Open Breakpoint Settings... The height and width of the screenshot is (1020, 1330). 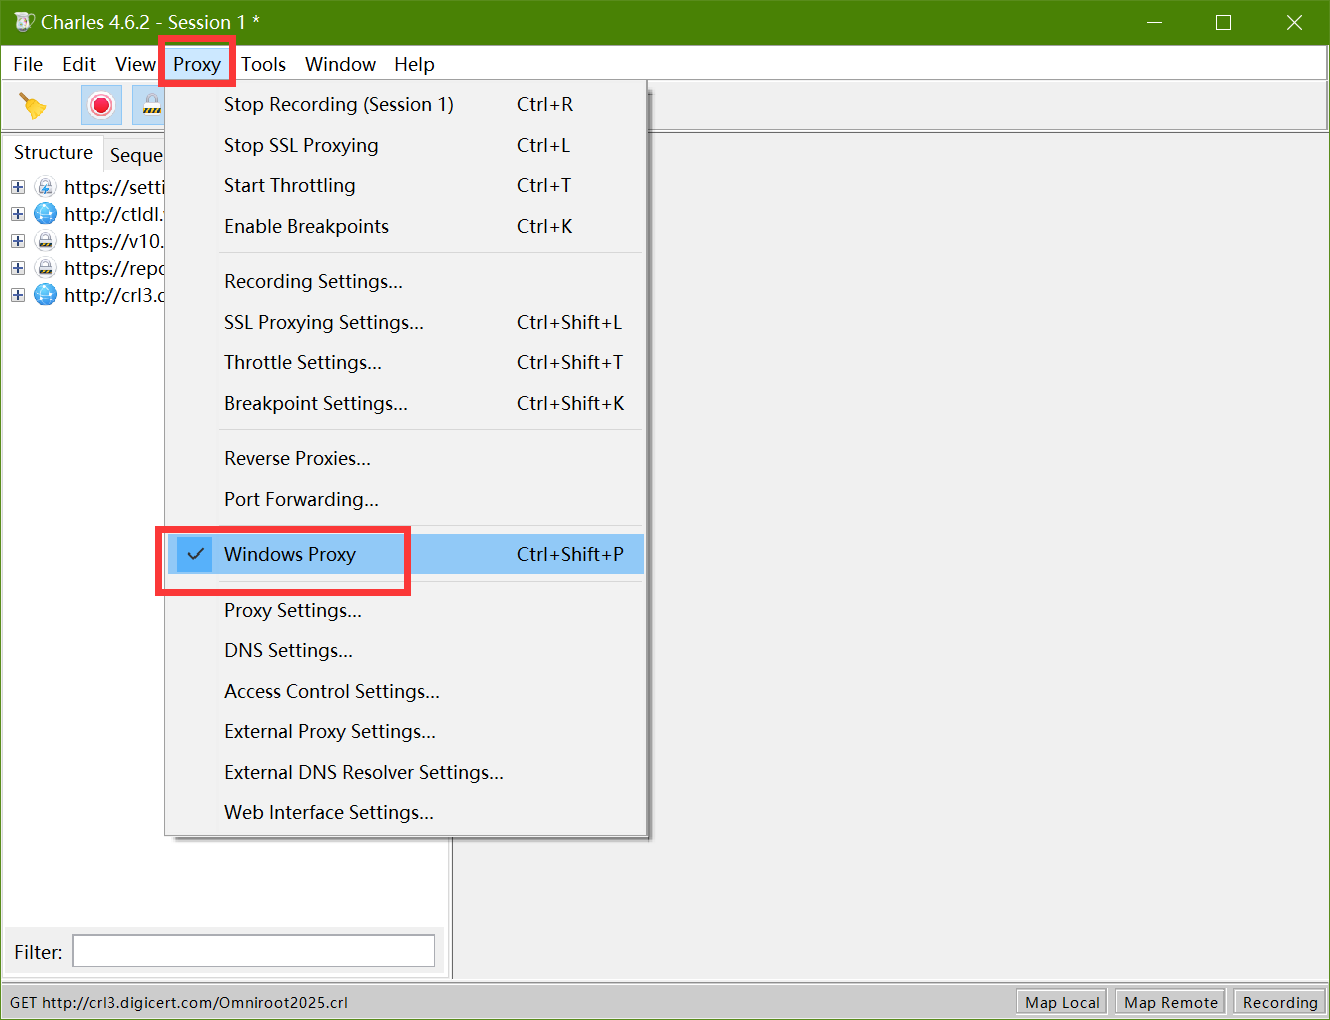(405, 403)
